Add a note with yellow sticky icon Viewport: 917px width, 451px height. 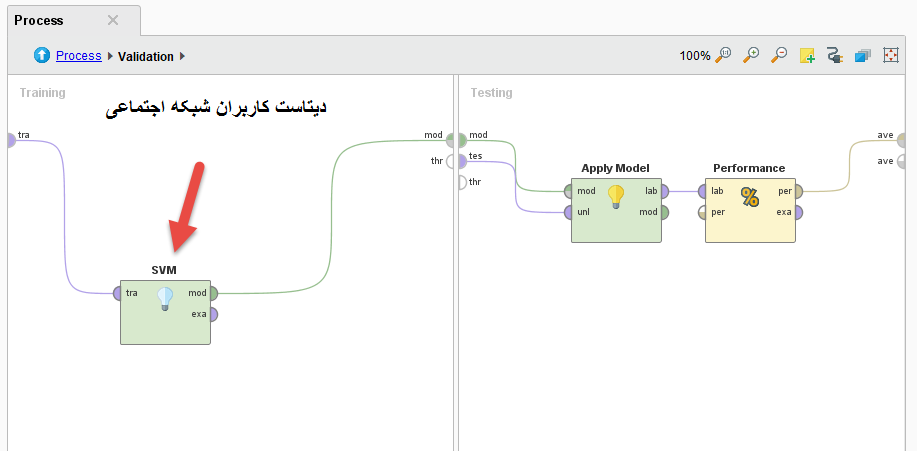(x=807, y=56)
